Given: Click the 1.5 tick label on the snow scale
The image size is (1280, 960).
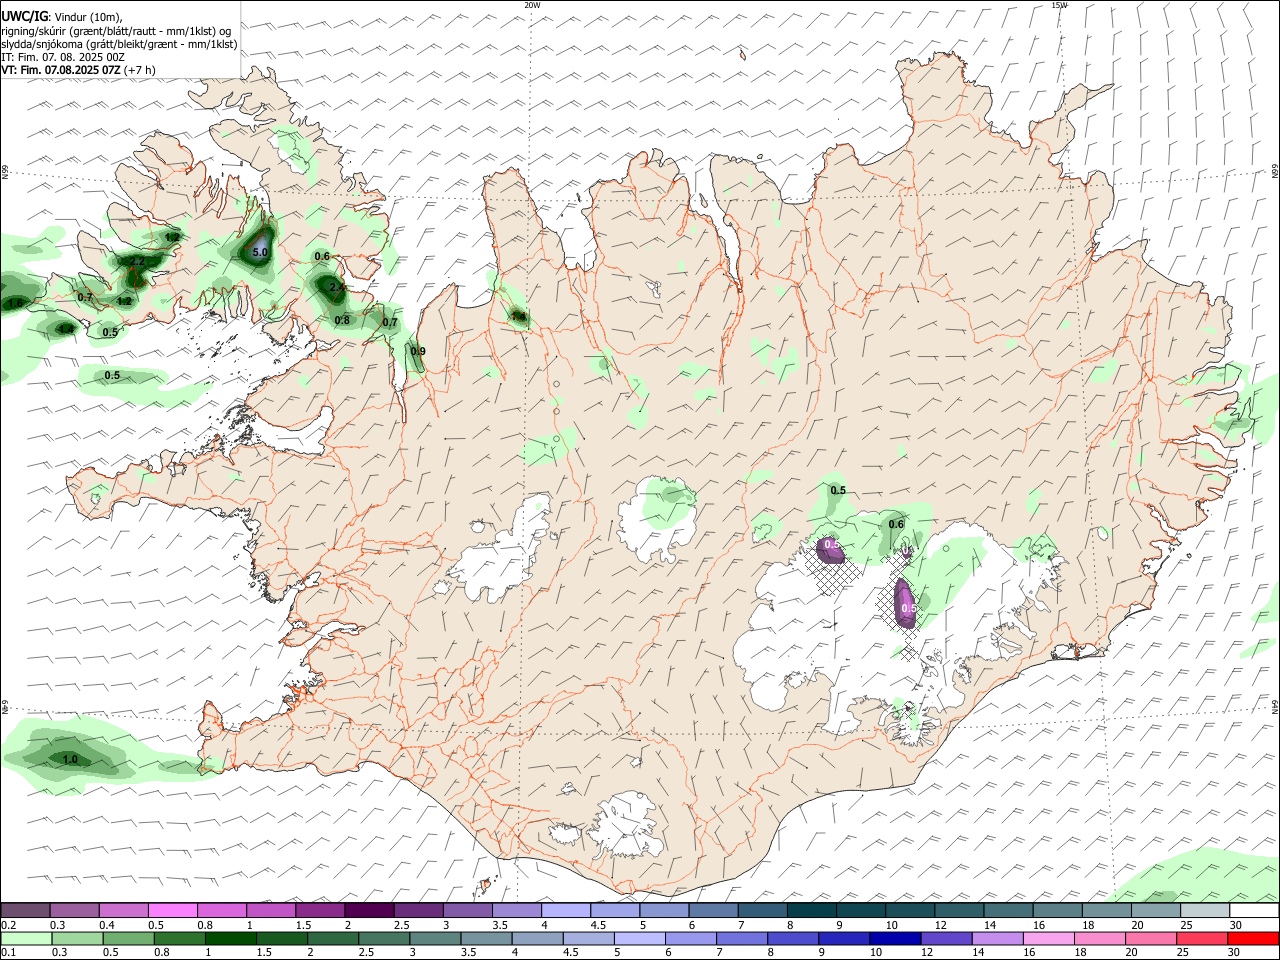Looking at the screenshot, I should coord(304,926).
